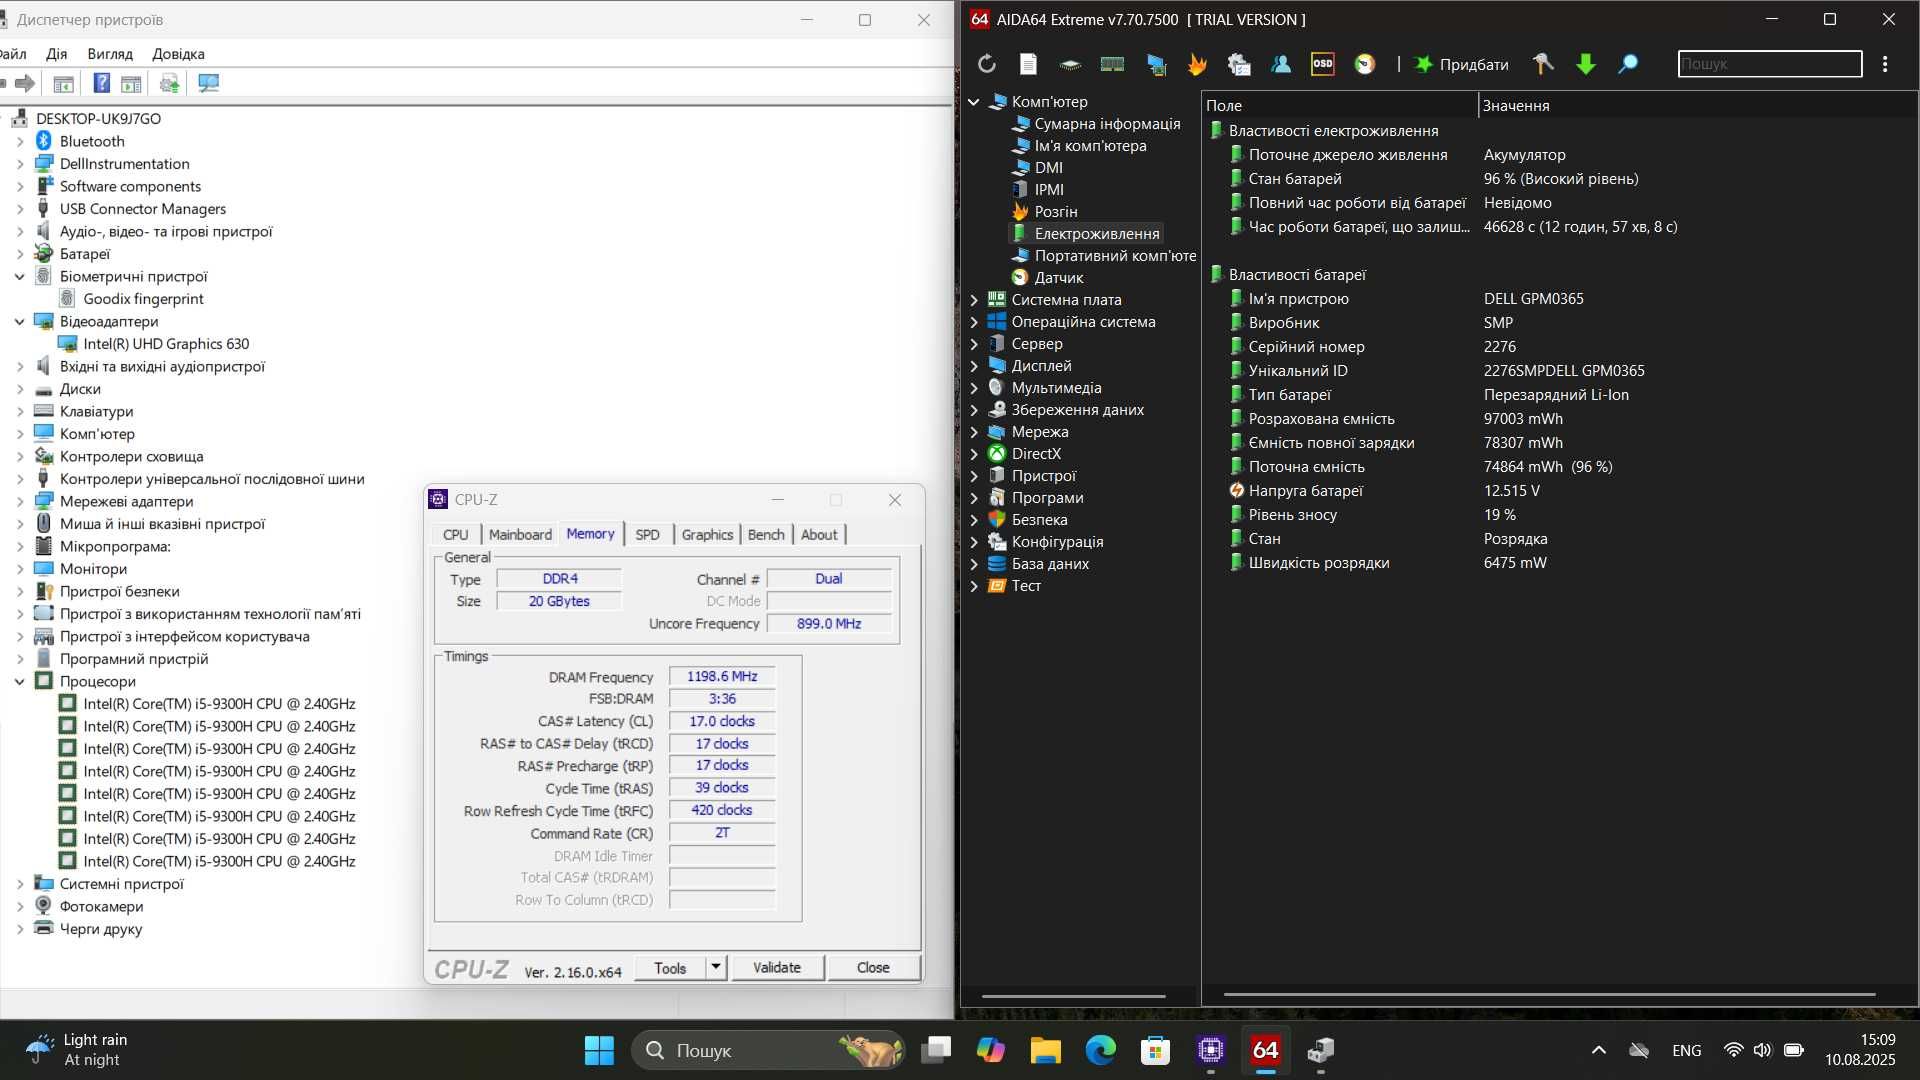This screenshot has height=1080, width=1920.
Task: Click the AIDA64 flame stability test icon
Action: coord(1197,64)
